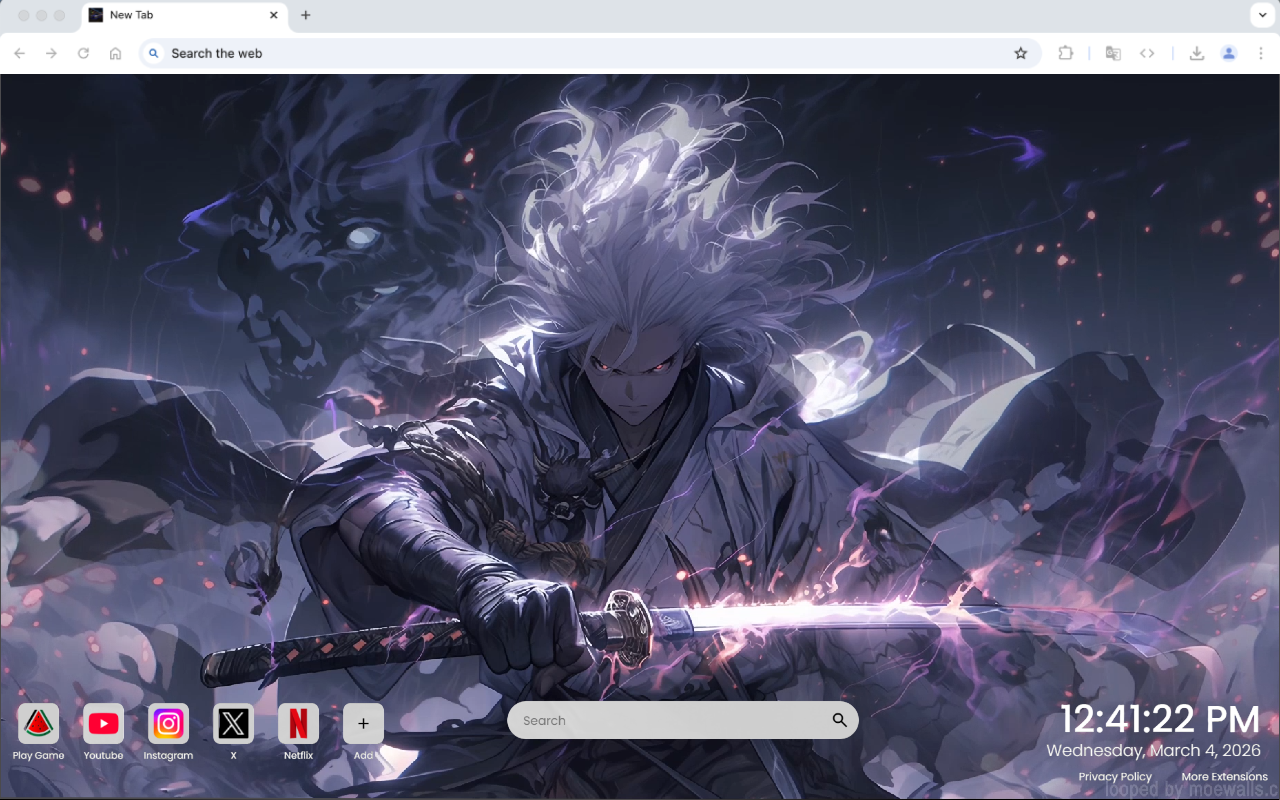Viewport: 1280px width, 800px height.
Task: Open the X shortcut icon
Action: (x=233, y=723)
